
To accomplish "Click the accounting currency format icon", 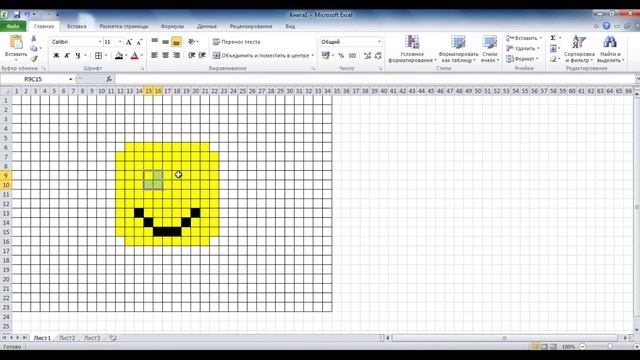I will coord(325,55).
